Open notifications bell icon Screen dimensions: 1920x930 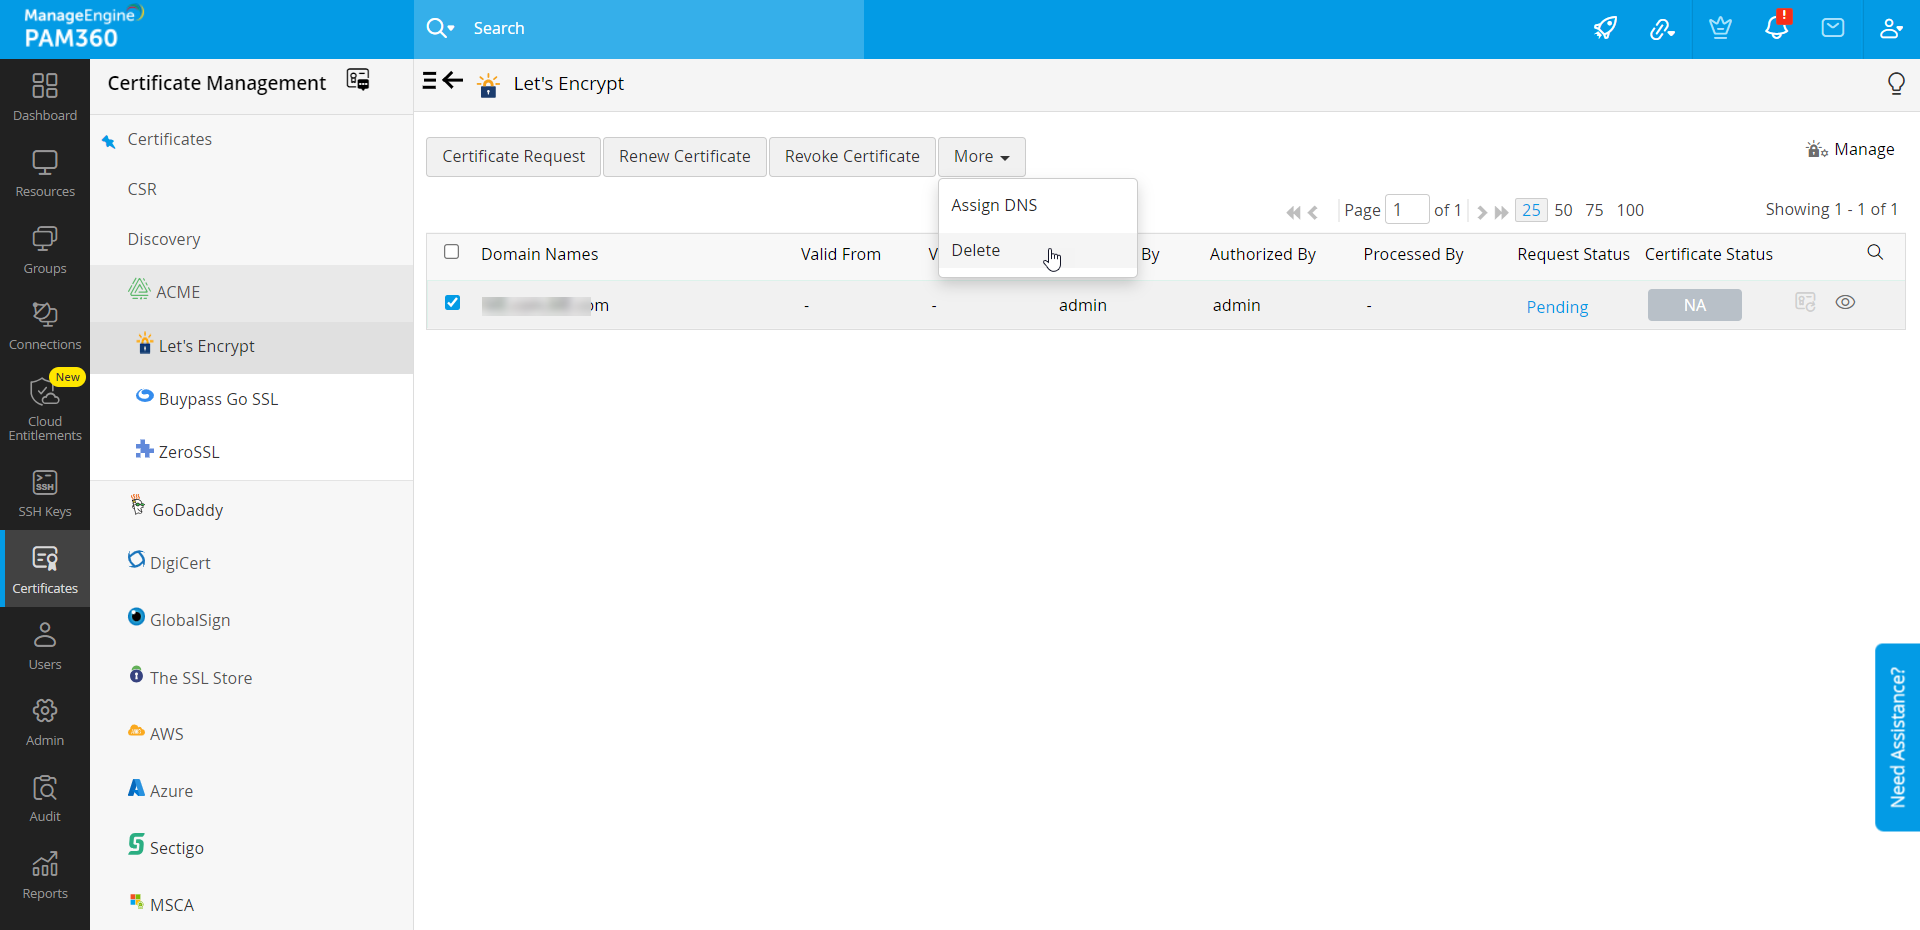[x=1776, y=28]
